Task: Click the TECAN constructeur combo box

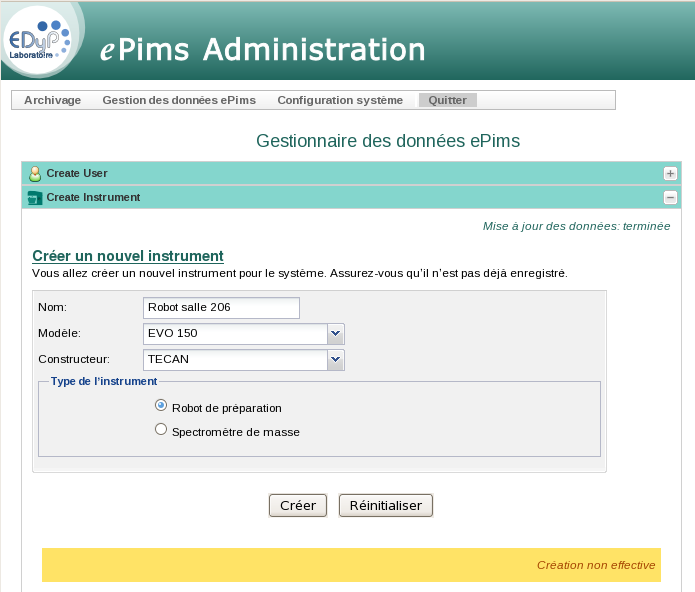Action: click(x=235, y=359)
